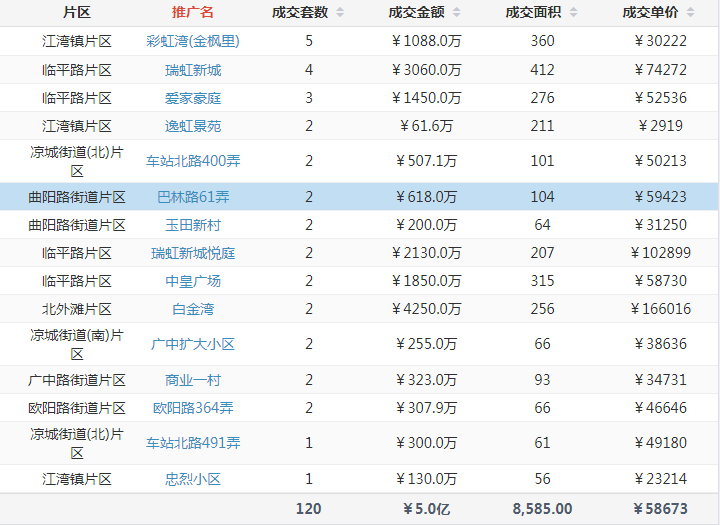Open 中皇广场 project link

click(x=193, y=281)
